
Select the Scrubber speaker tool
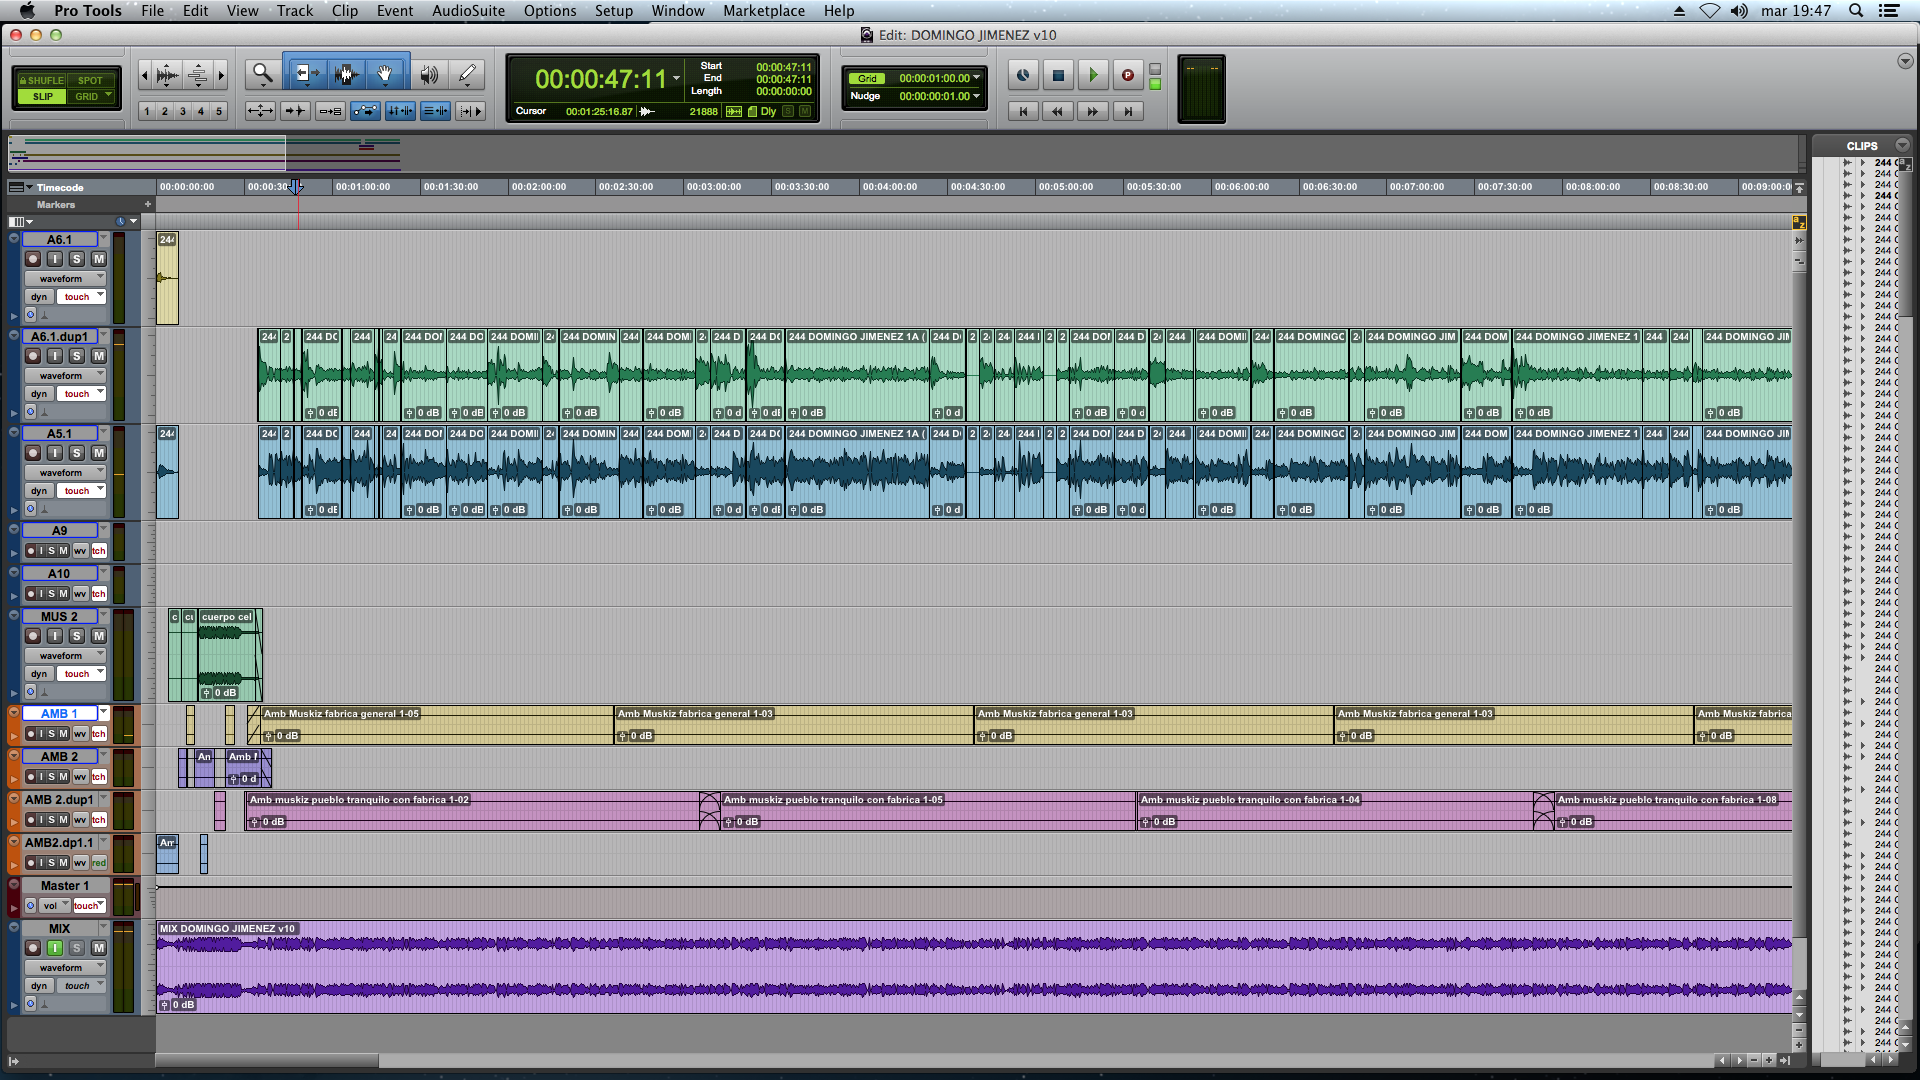click(429, 74)
